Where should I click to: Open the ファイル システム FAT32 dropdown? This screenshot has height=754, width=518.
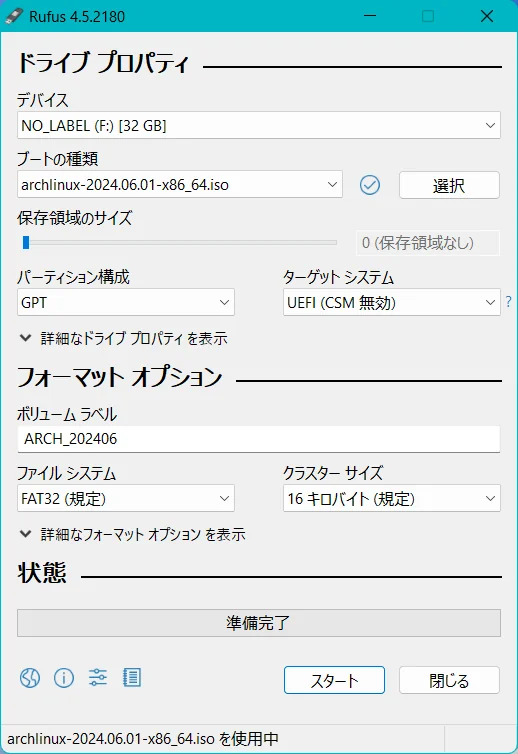click(x=126, y=498)
